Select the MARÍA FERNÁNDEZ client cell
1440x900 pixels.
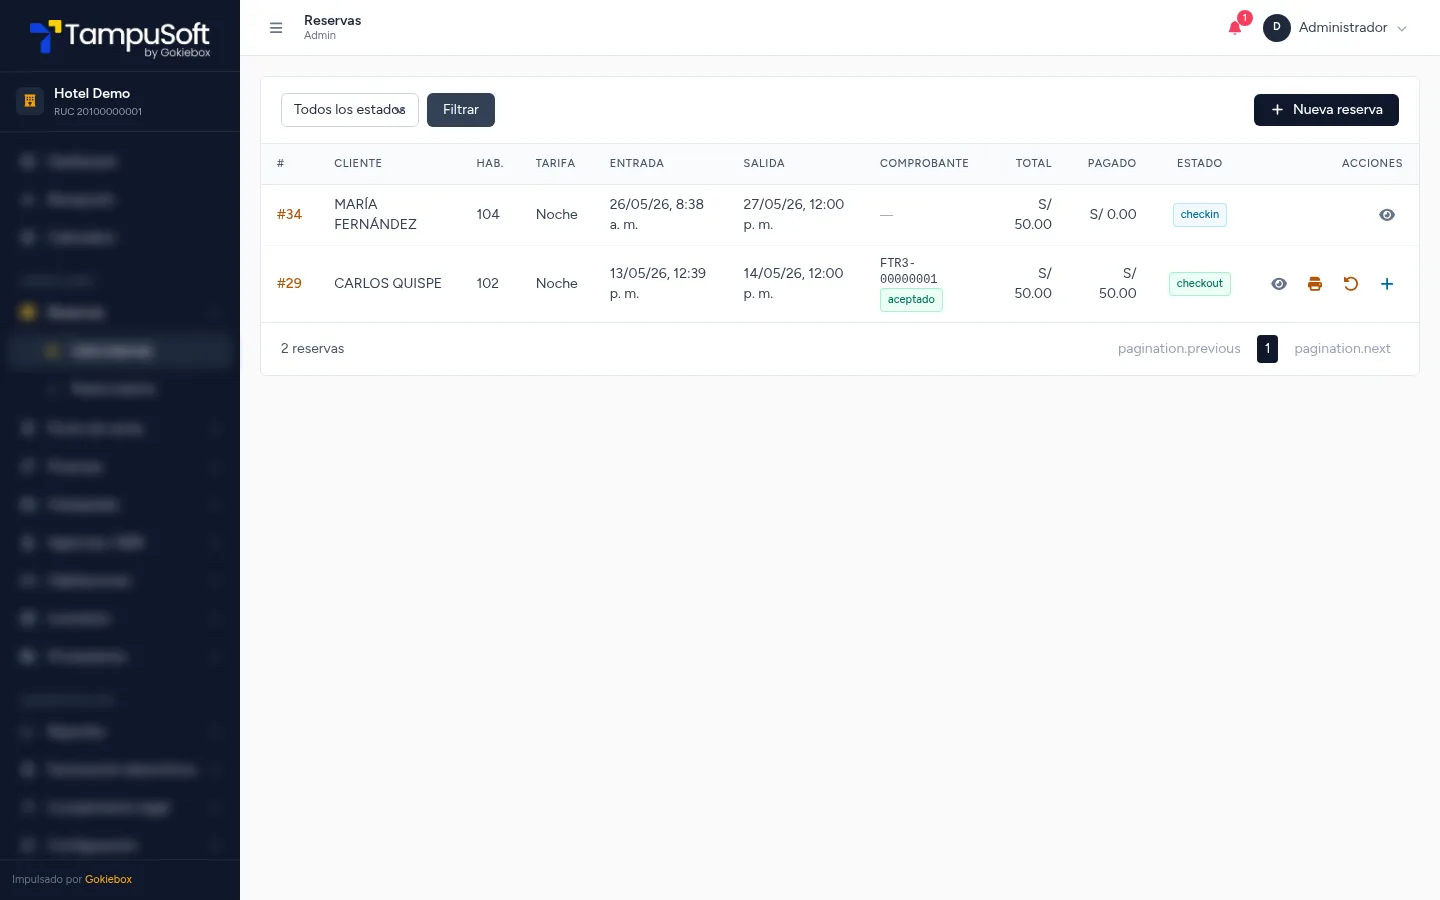point(376,214)
